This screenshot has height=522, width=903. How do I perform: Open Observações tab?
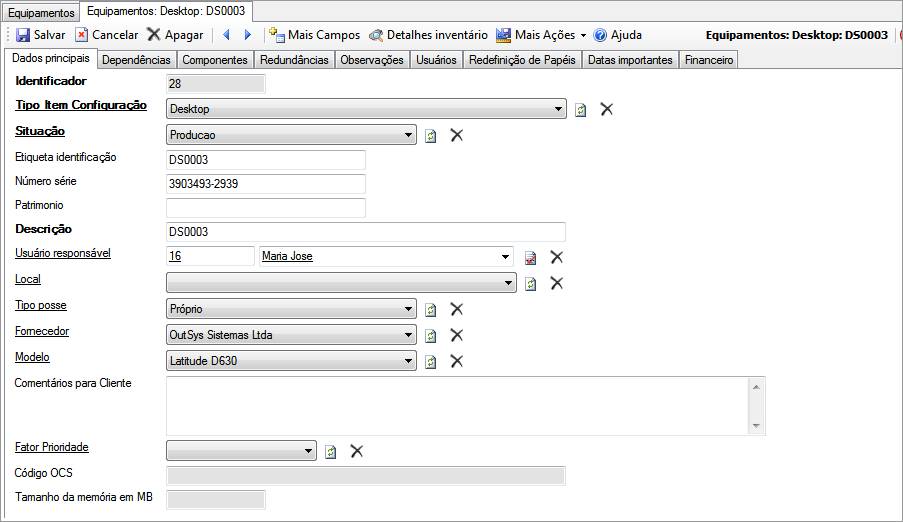[372, 60]
